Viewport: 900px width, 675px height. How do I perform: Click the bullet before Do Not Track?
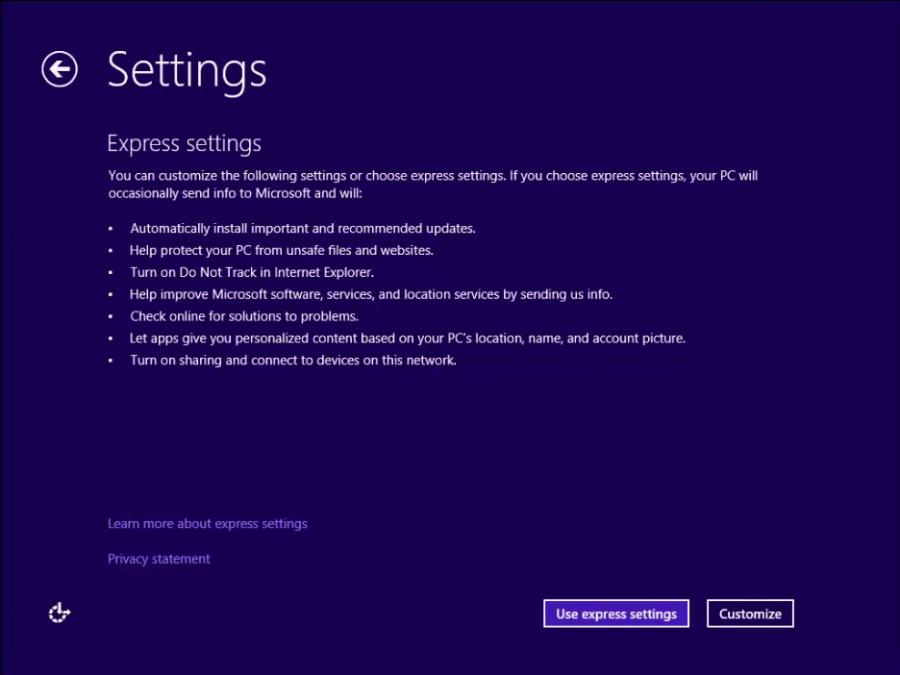coord(110,273)
